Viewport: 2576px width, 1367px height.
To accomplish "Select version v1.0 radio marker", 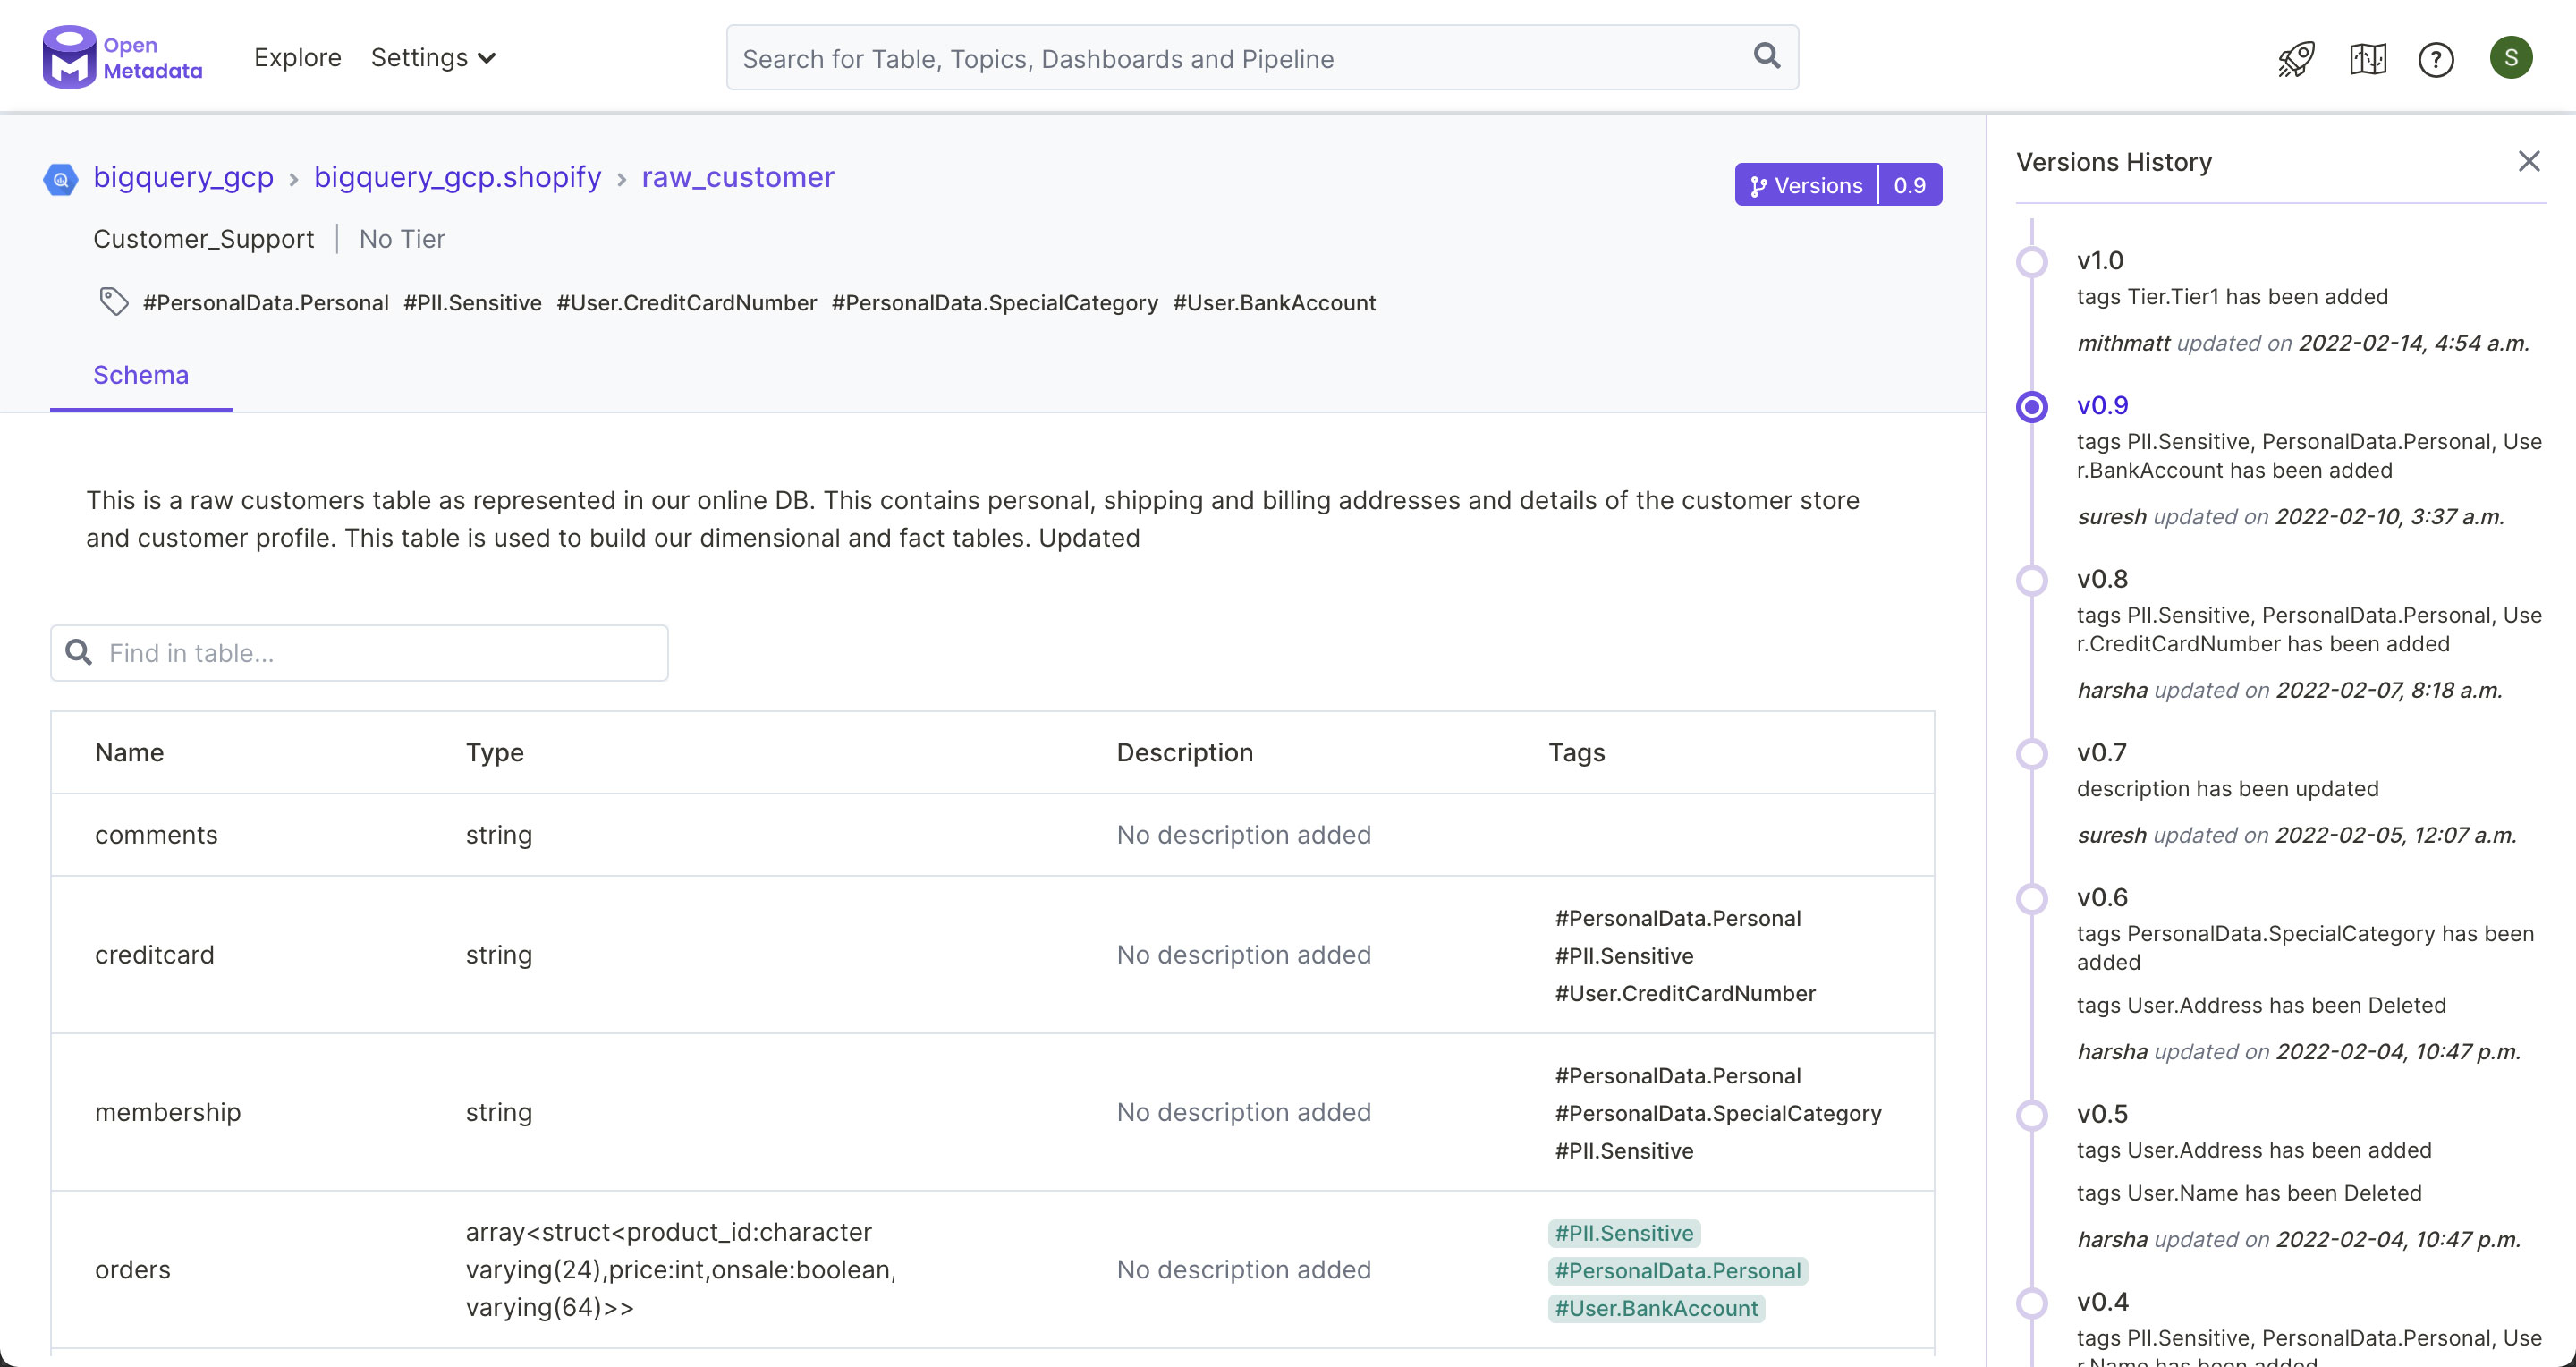I will point(2031,262).
